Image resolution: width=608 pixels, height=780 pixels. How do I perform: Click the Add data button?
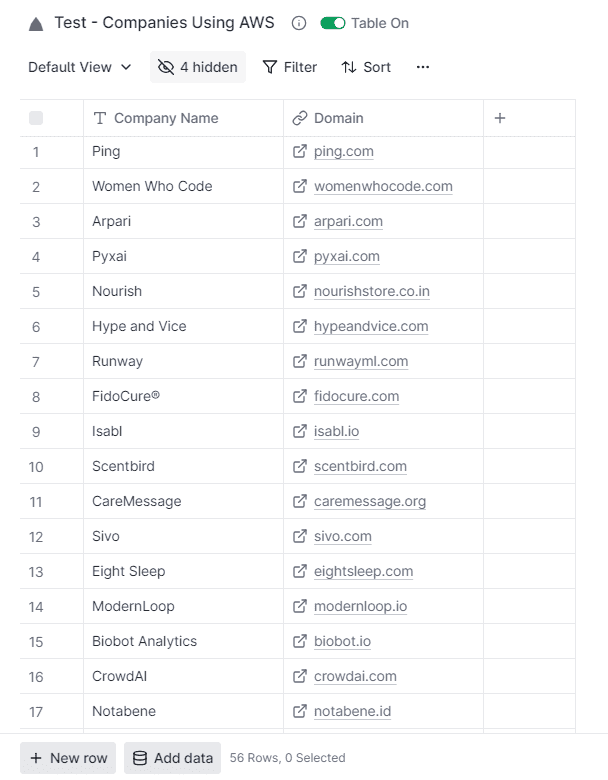172,758
